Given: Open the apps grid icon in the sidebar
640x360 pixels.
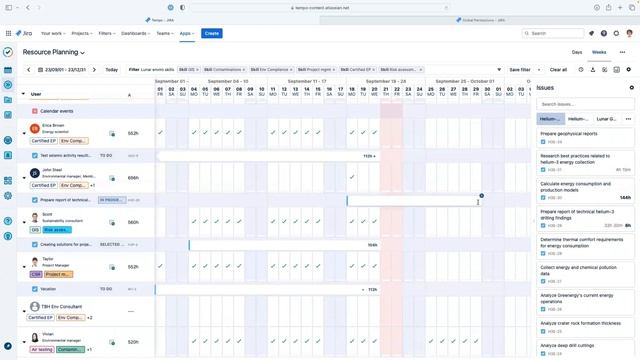Looking at the screenshot, I should (8, 180).
